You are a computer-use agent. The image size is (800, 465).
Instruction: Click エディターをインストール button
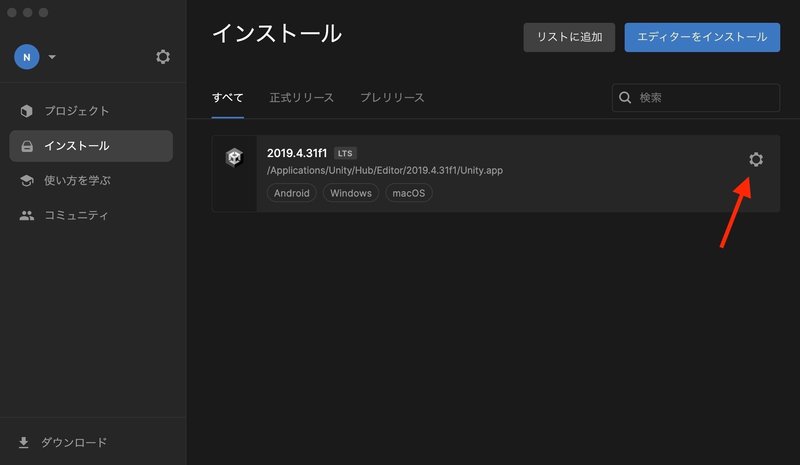pos(702,37)
